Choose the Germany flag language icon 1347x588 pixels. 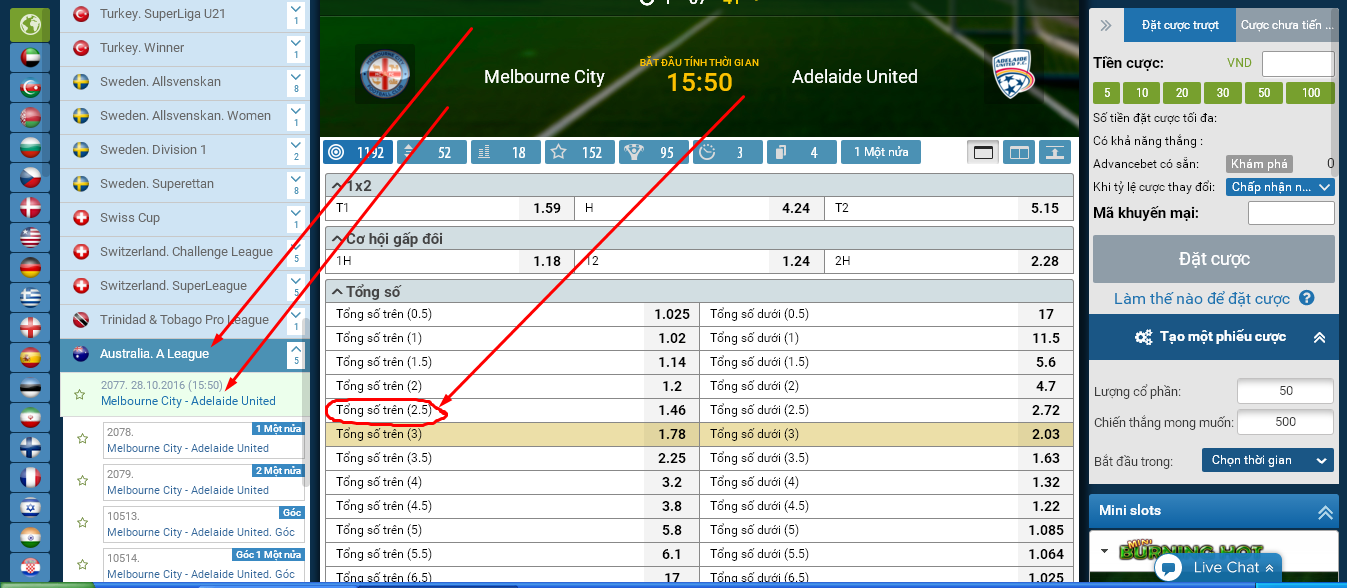point(30,268)
